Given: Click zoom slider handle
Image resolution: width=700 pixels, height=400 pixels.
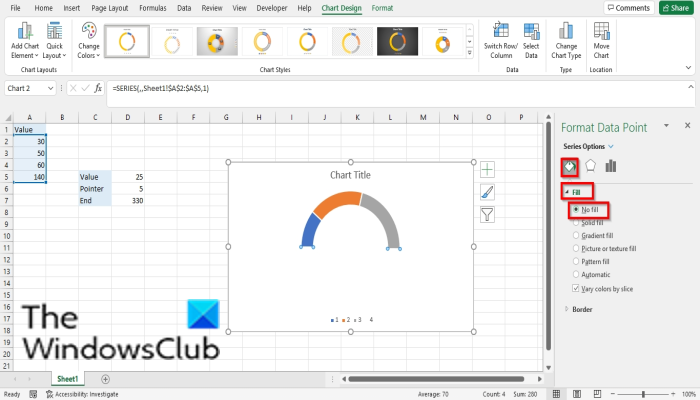Looking at the screenshot, I should (x=643, y=394).
